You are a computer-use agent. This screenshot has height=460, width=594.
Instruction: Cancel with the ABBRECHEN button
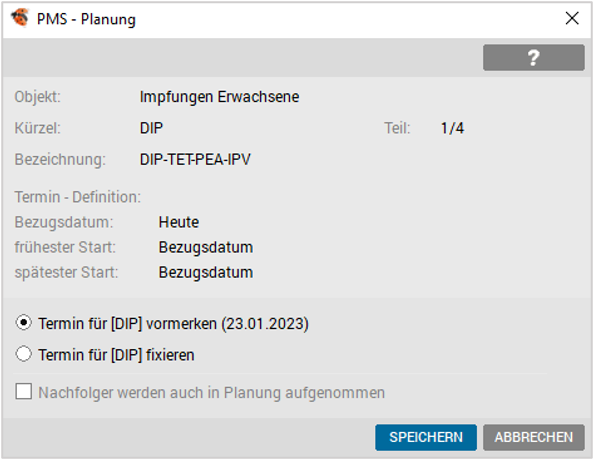(533, 437)
